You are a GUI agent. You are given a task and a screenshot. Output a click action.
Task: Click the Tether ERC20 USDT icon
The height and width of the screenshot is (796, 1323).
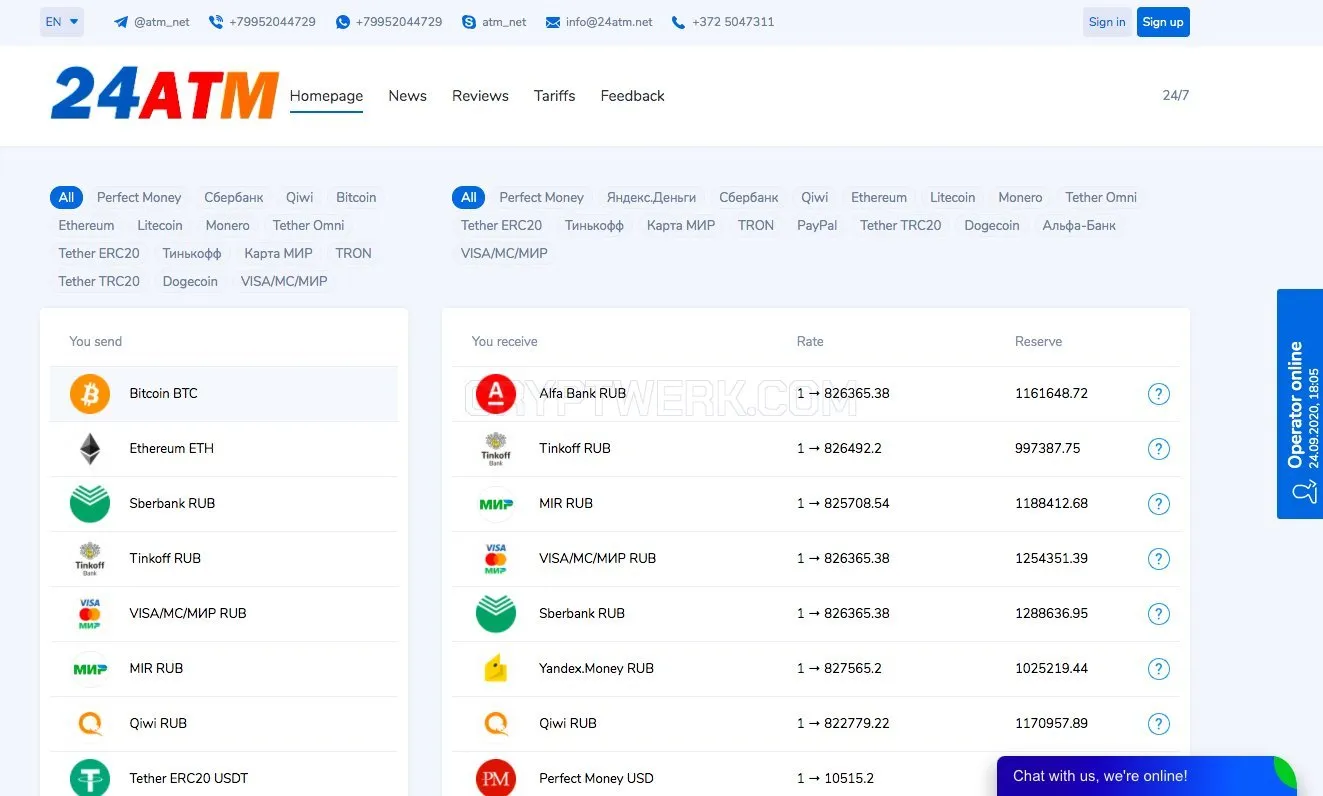(x=90, y=779)
